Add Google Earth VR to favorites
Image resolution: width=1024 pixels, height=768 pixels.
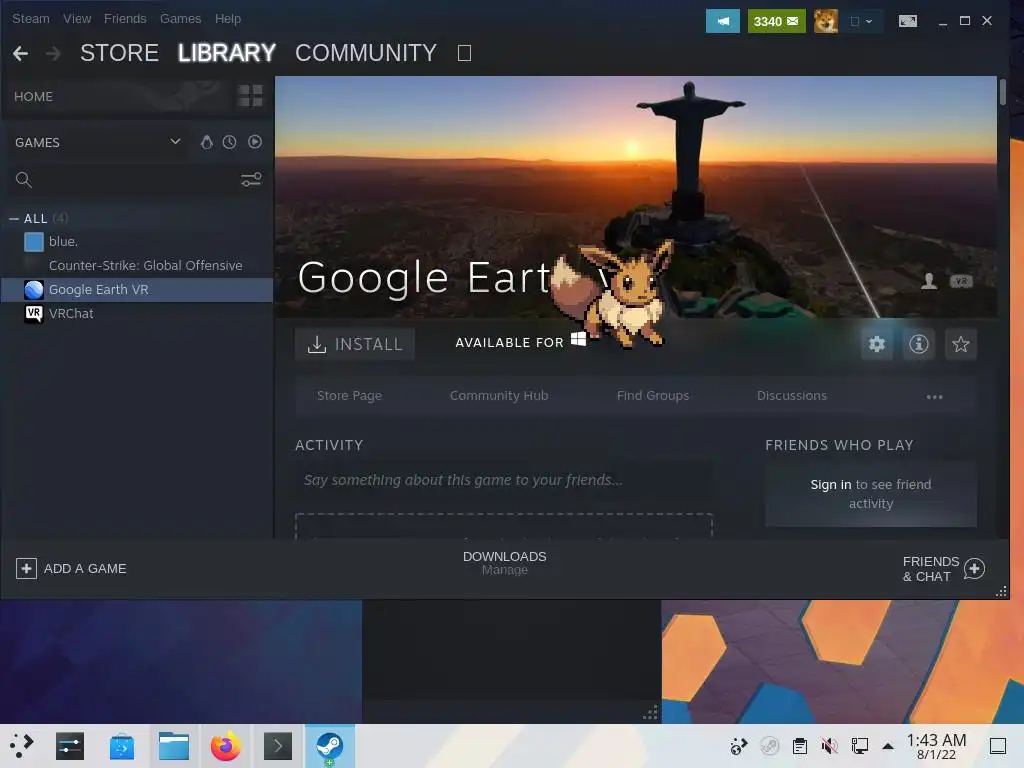960,344
